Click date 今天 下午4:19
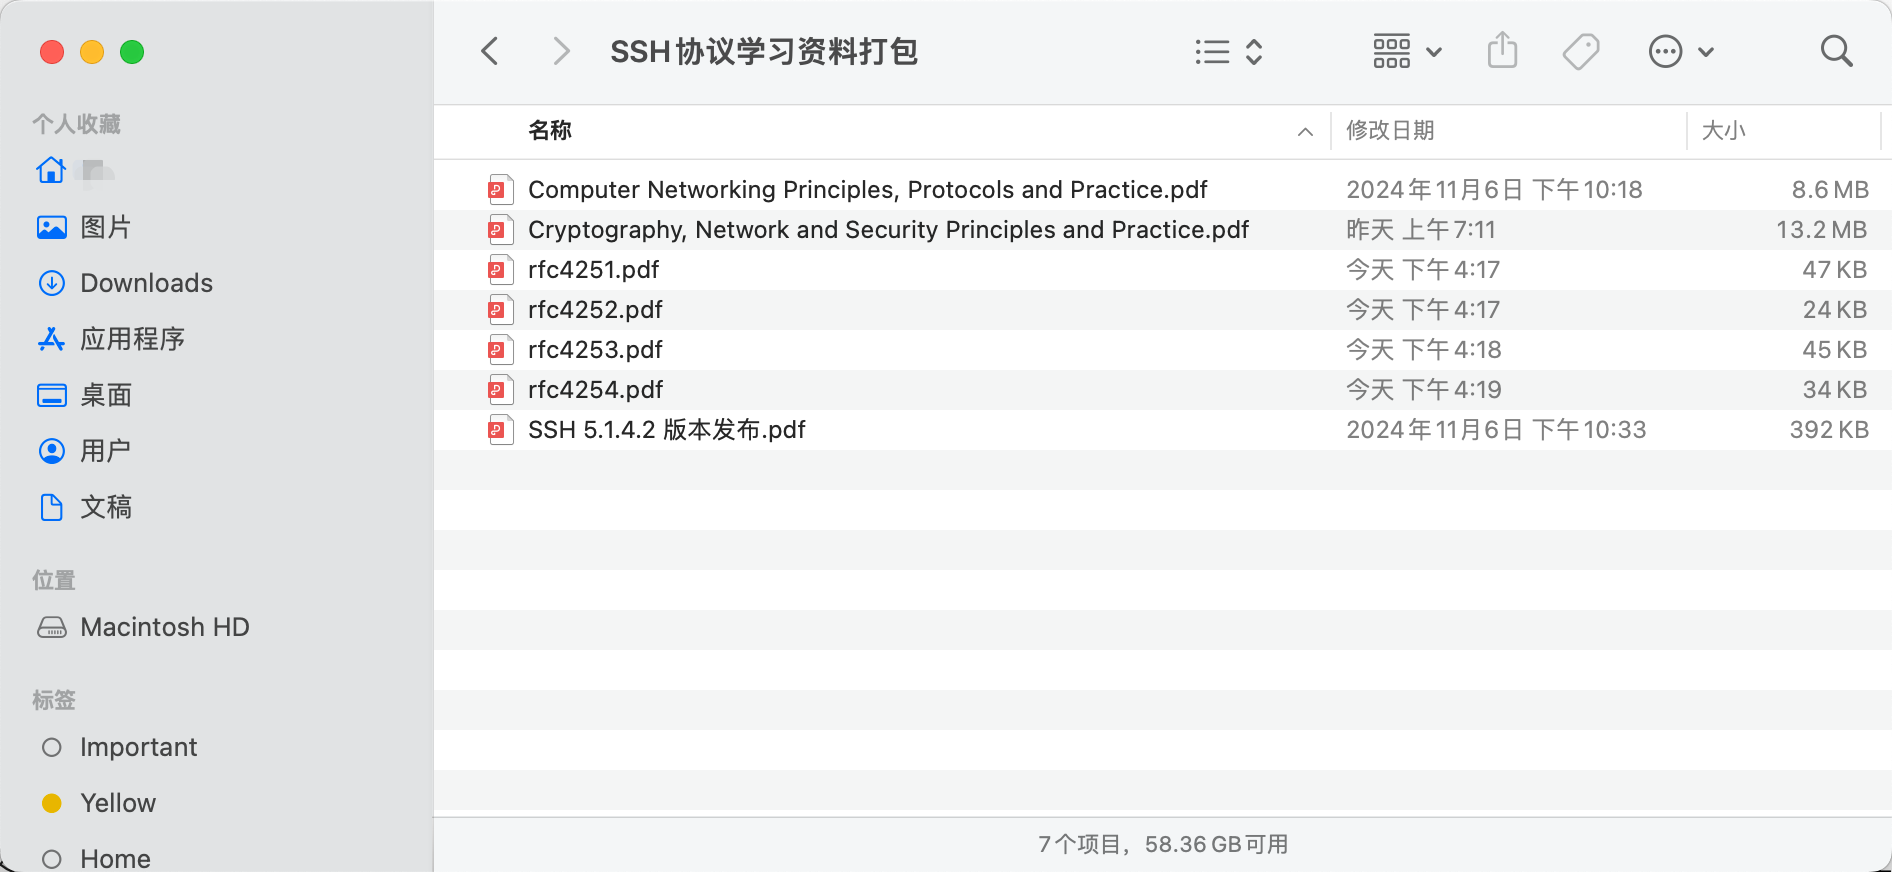 (x=1424, y=390)
